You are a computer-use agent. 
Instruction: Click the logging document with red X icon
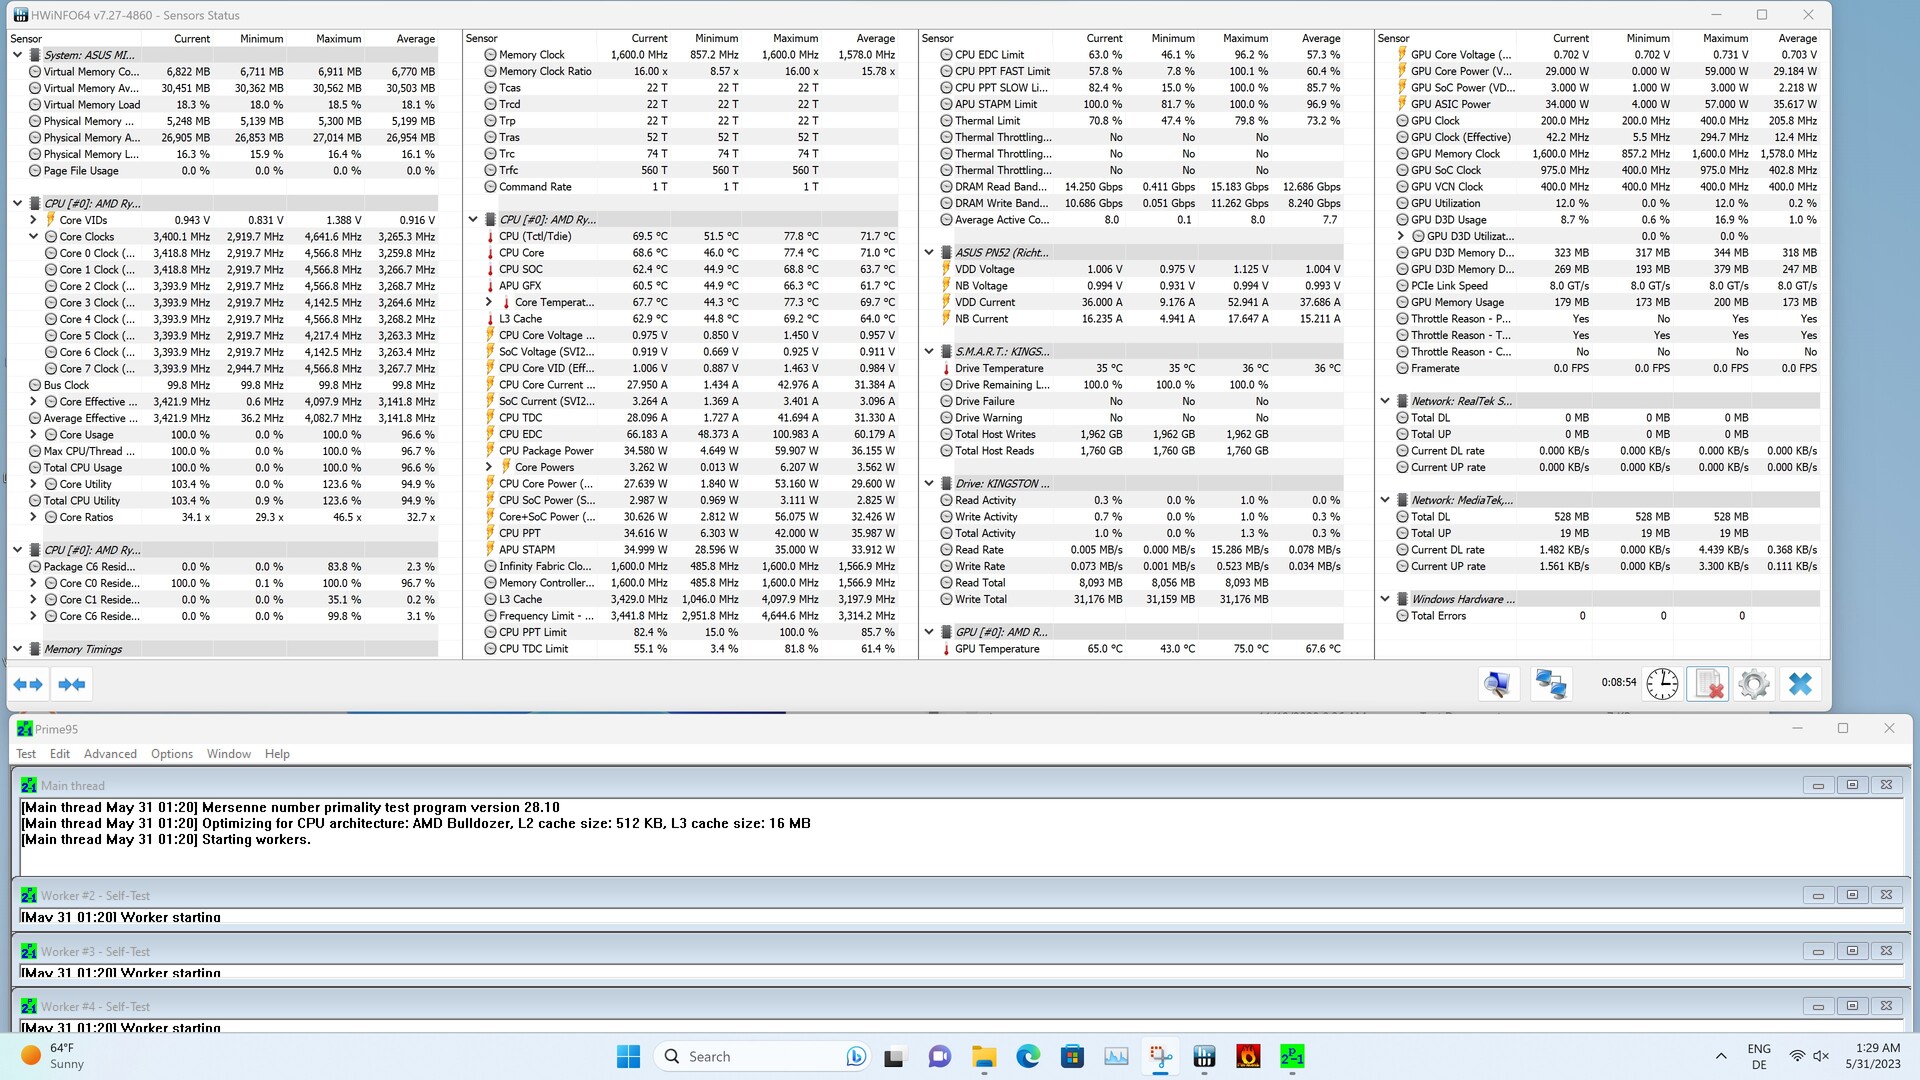pyautogui.click(x=1708, y=684)
